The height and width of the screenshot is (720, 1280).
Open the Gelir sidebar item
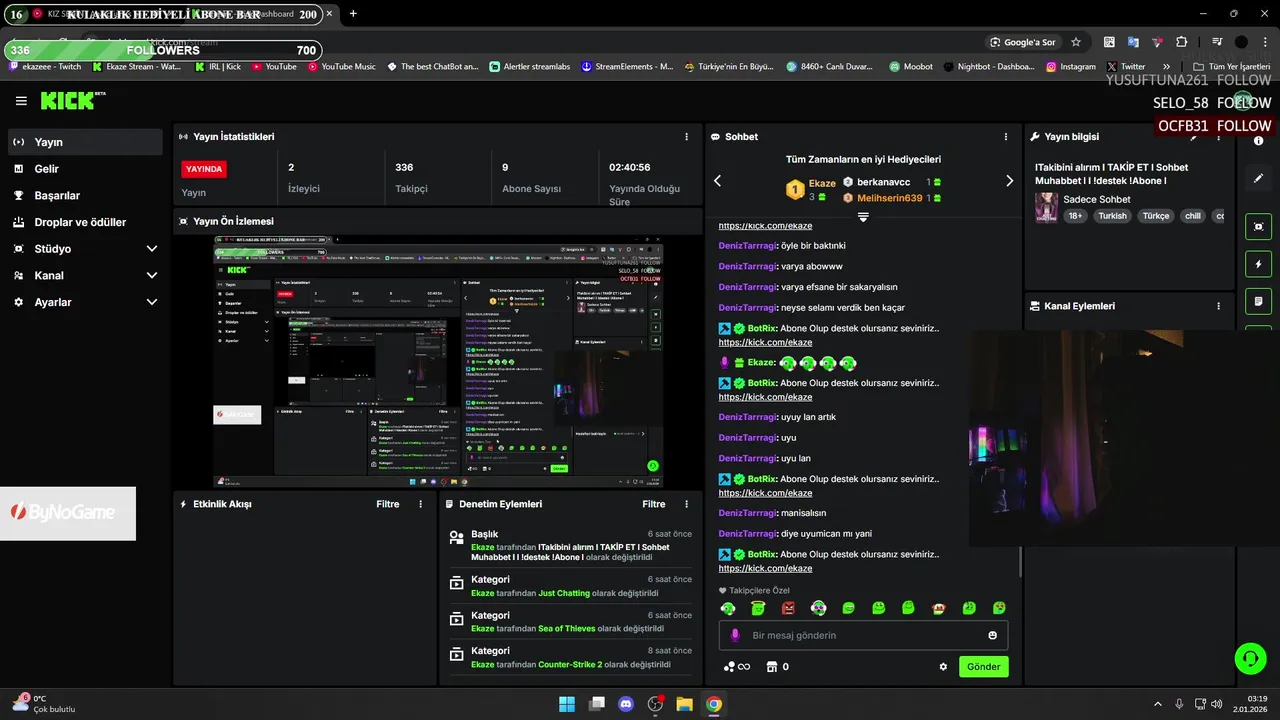click(85, 169)
